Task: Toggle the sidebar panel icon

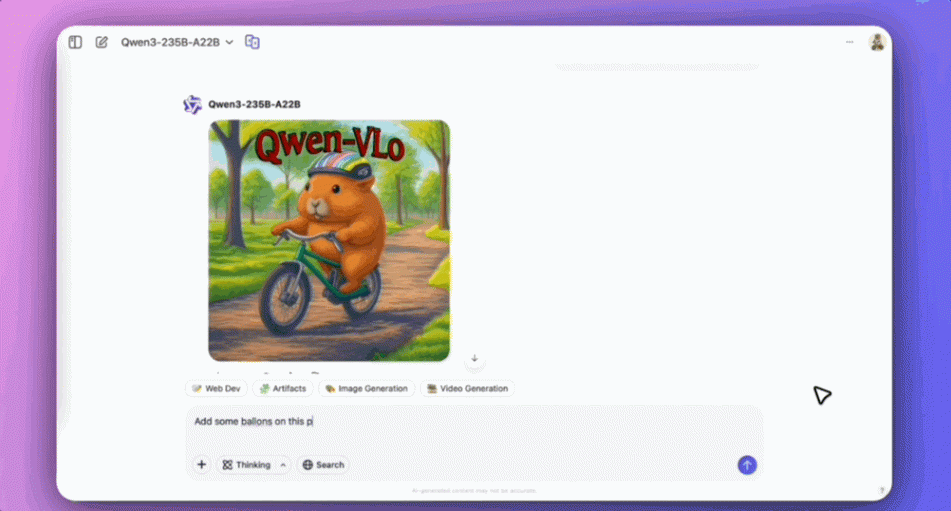Action: click(x=75, y=42)
